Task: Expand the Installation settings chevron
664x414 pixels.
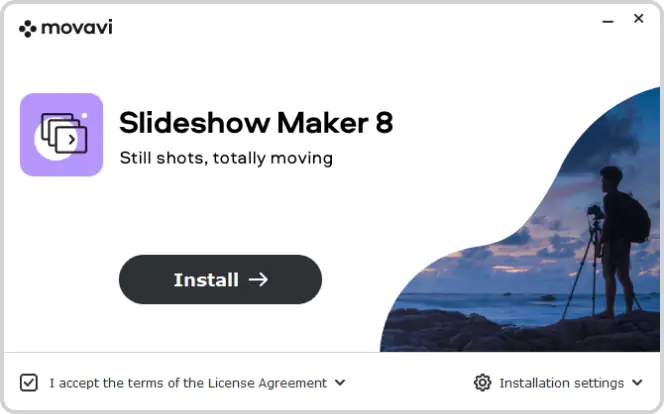Action: tap(637, 383)
